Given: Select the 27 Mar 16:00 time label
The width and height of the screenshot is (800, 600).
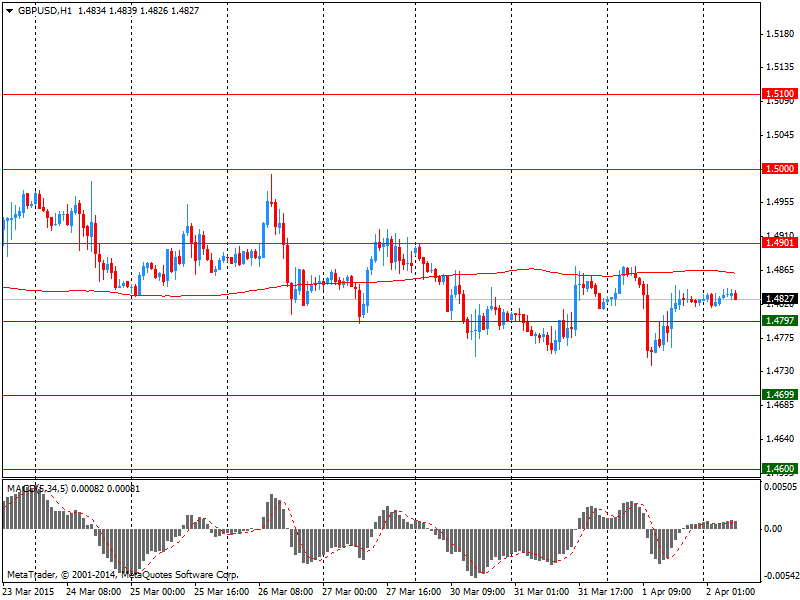Looking at the screenshot, I should [414, 592].
